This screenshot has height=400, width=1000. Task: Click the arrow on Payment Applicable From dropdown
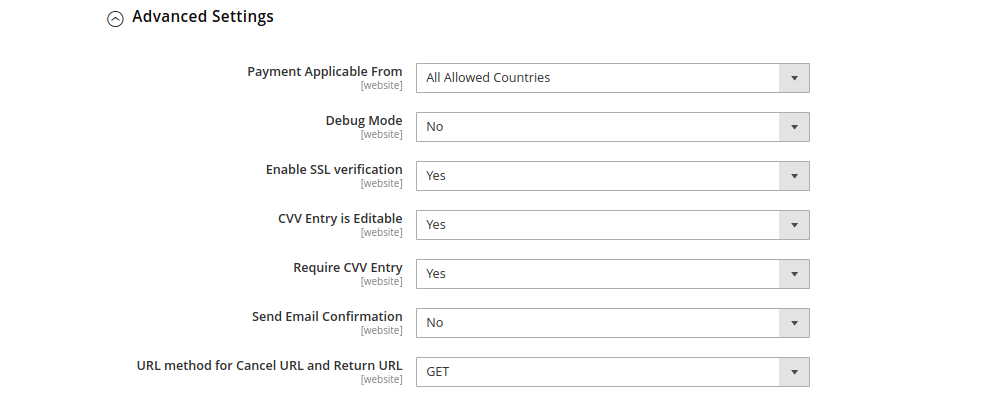[x=794, y=78]
